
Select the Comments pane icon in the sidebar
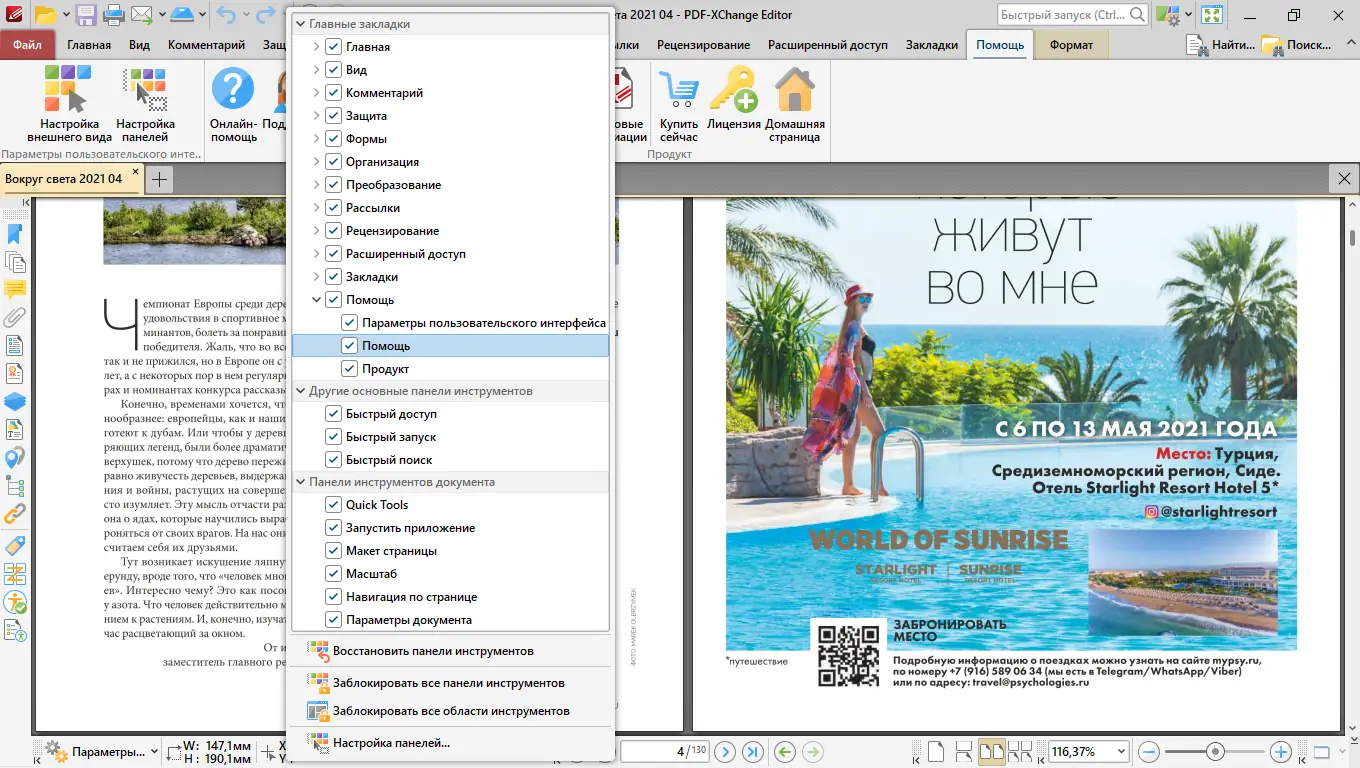(14, 290)
